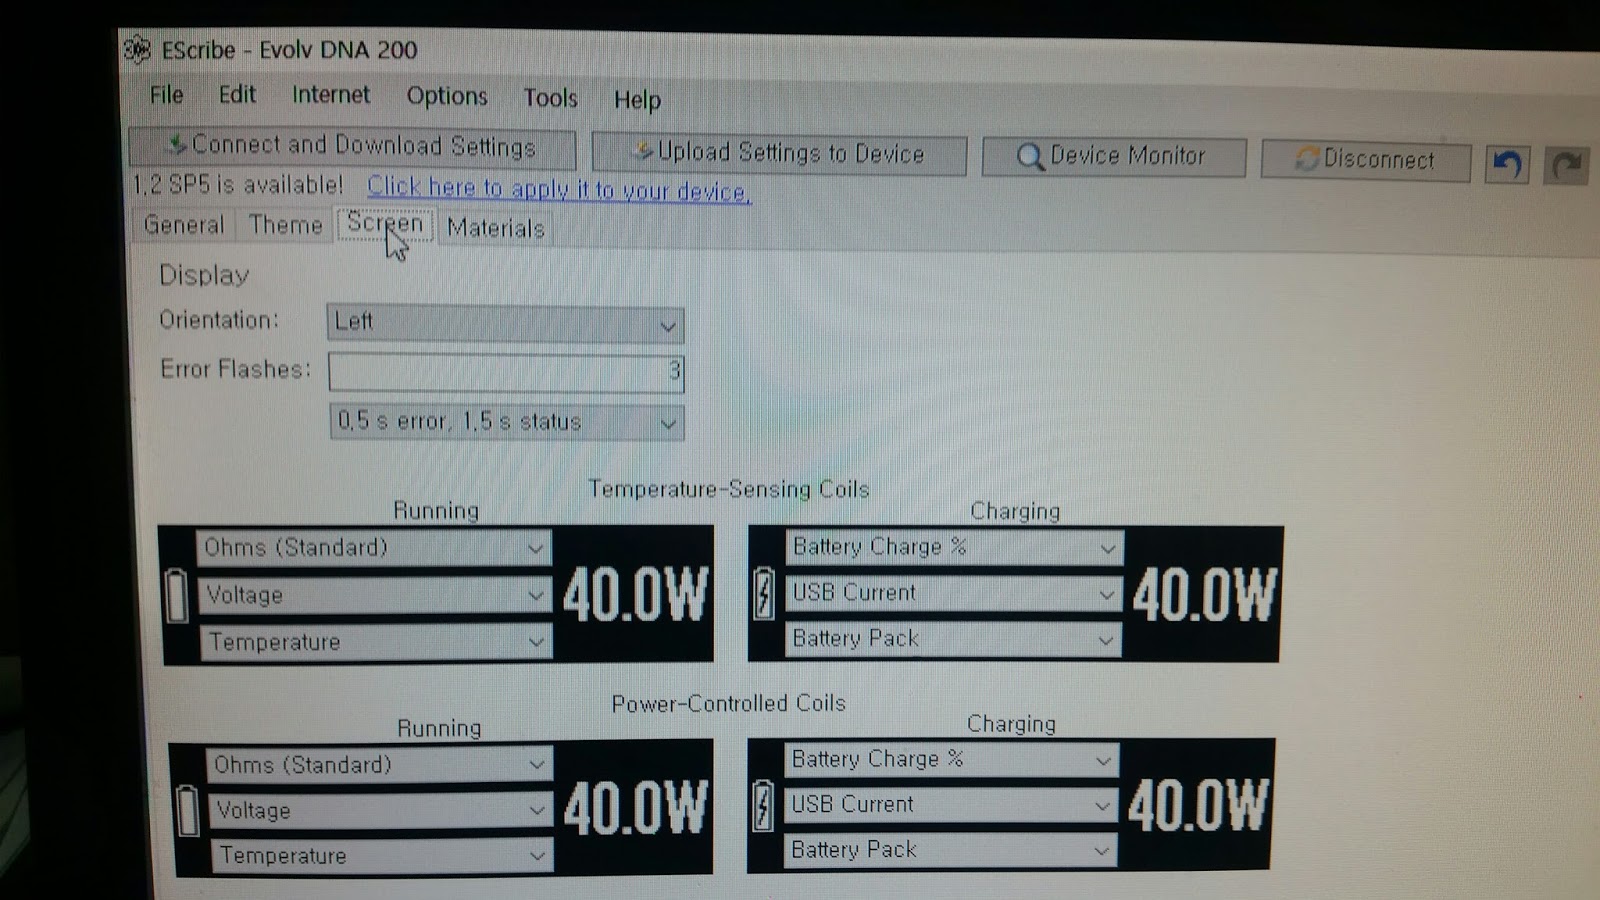The height and width of the screenshot is (900, 1600).
Task: Click the link to apply the update
Action: click(558, 188)
